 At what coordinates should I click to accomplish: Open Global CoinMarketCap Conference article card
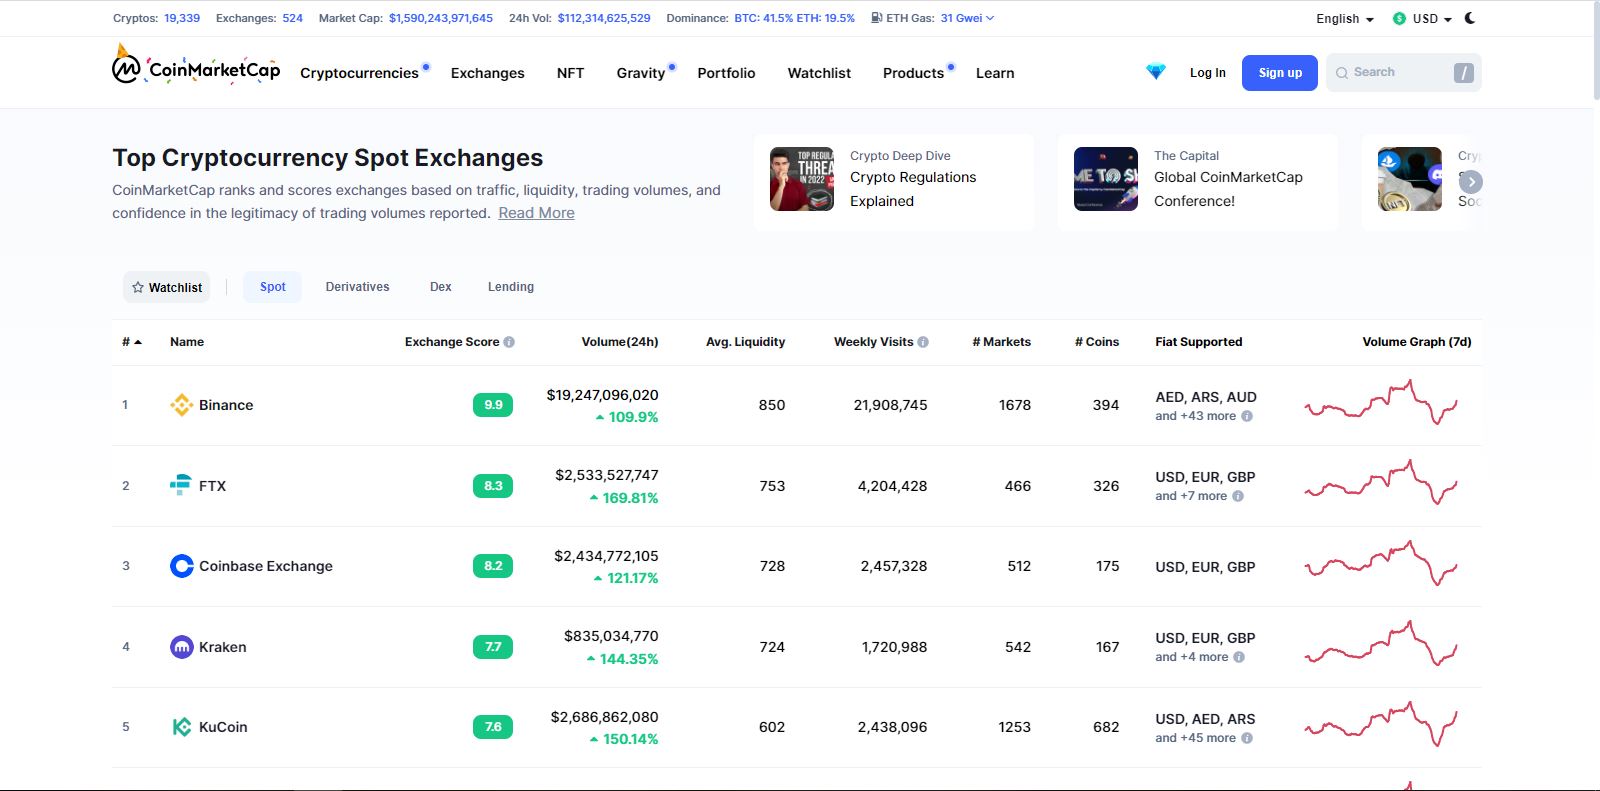point(1198,182)
